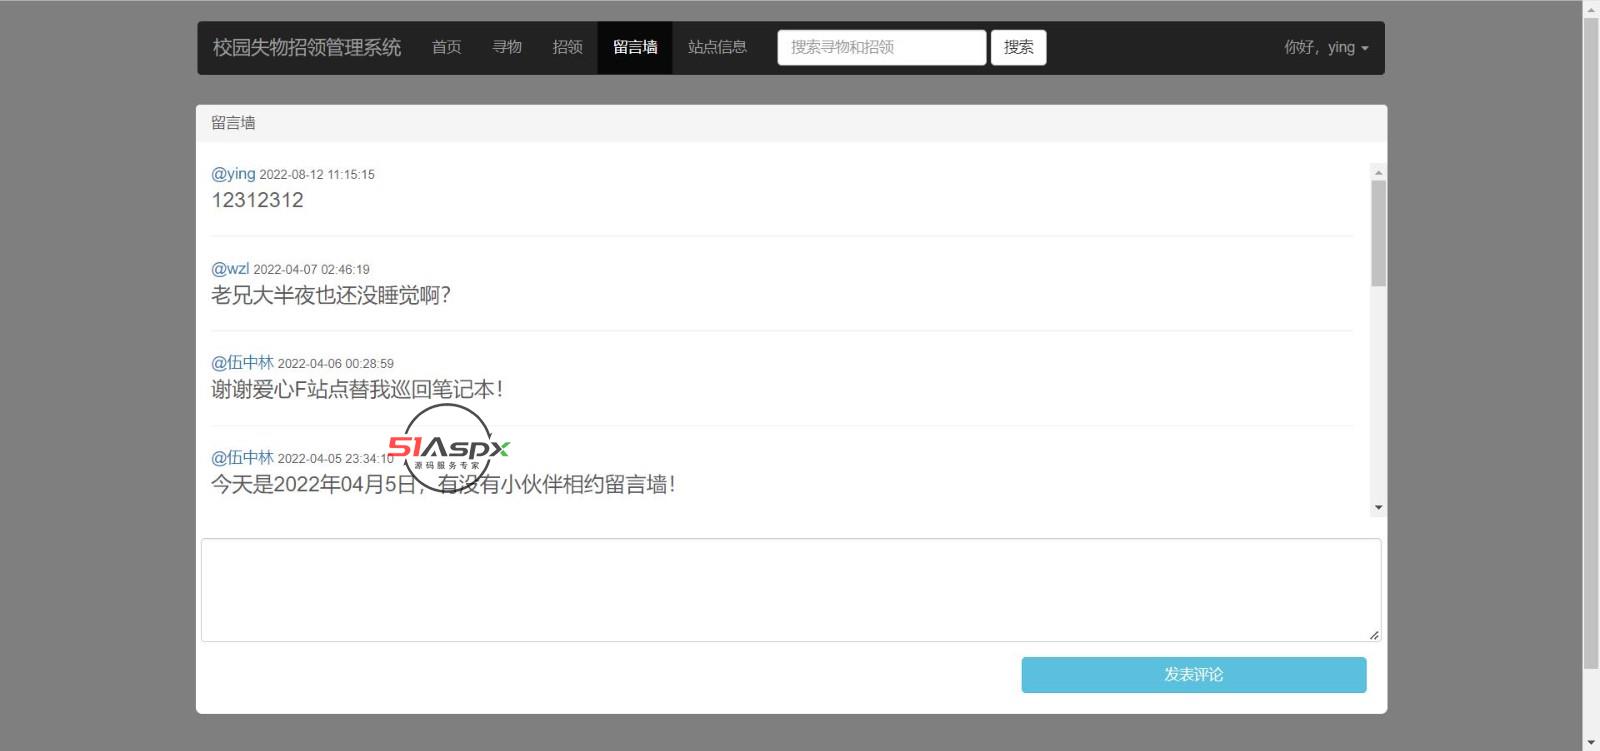Viewport: 1600px width, 751px height.
Task: Click the message 谢谢爱心F站点替我巡回笔记本!
Action: tap(357, 389)
